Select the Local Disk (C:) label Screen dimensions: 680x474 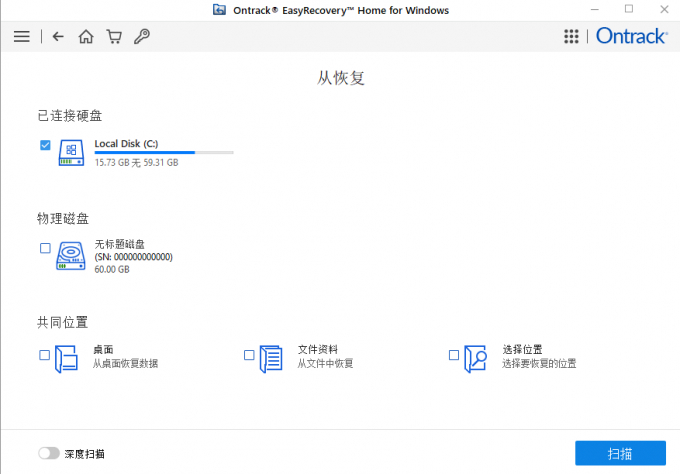126,144
